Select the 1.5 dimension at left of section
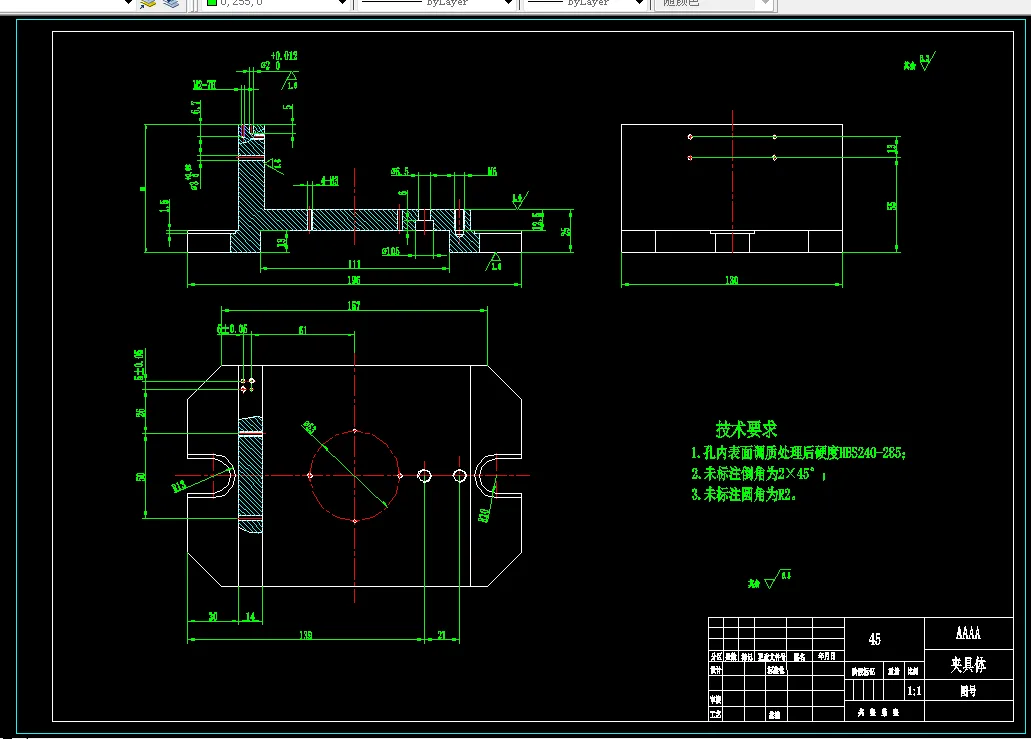This screenshot has width=1031, height=739. (164, 206)
